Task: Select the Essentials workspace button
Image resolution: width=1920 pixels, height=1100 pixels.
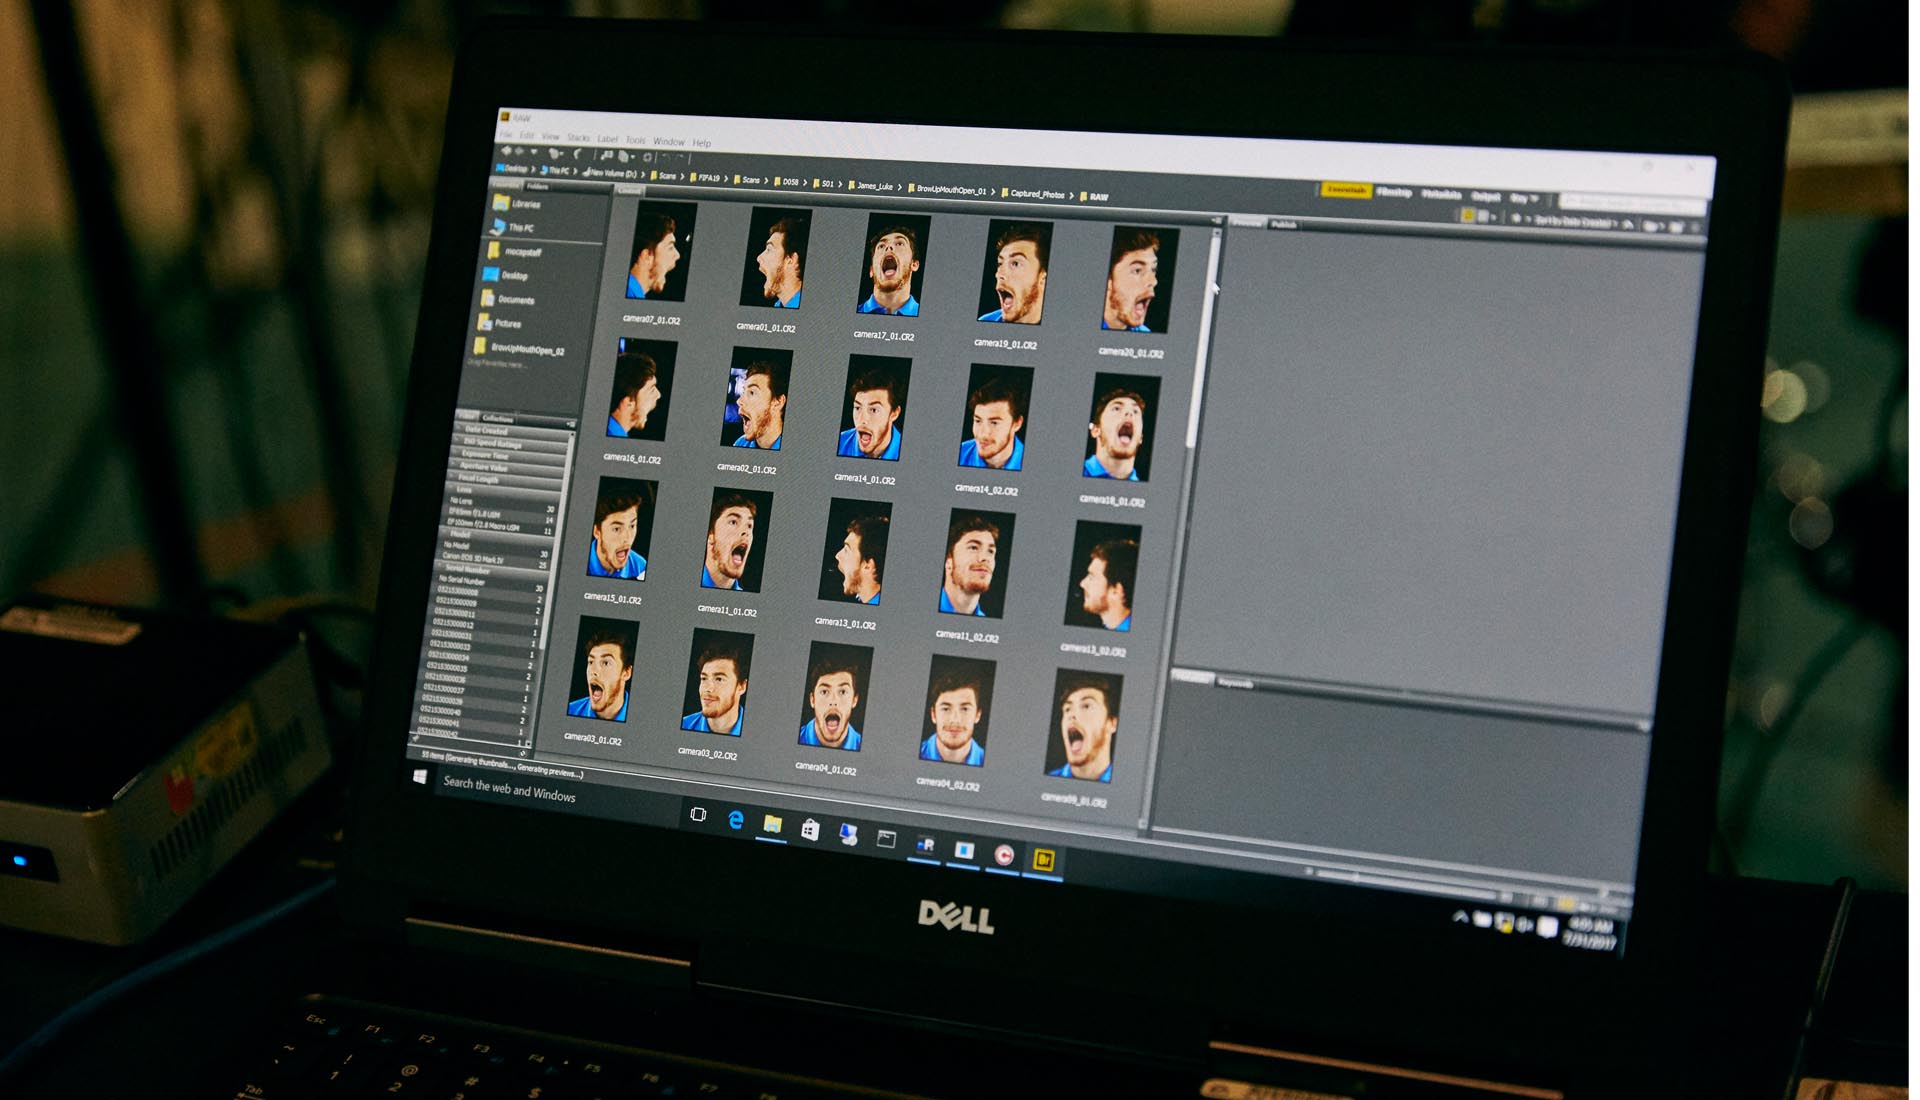Action: pyautogui.click(x=1345, y=189)
